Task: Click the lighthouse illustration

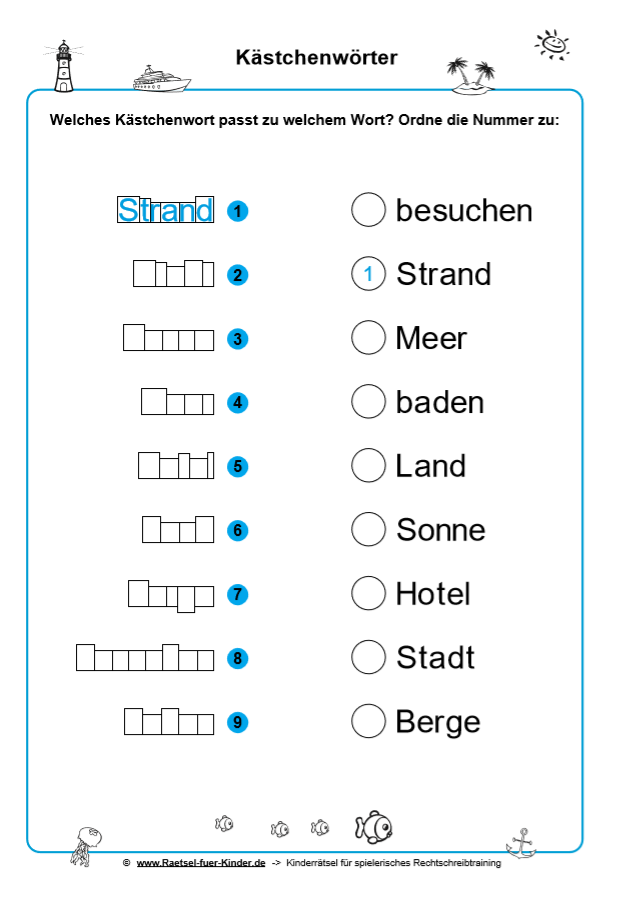Action: (x=66, y=66)
